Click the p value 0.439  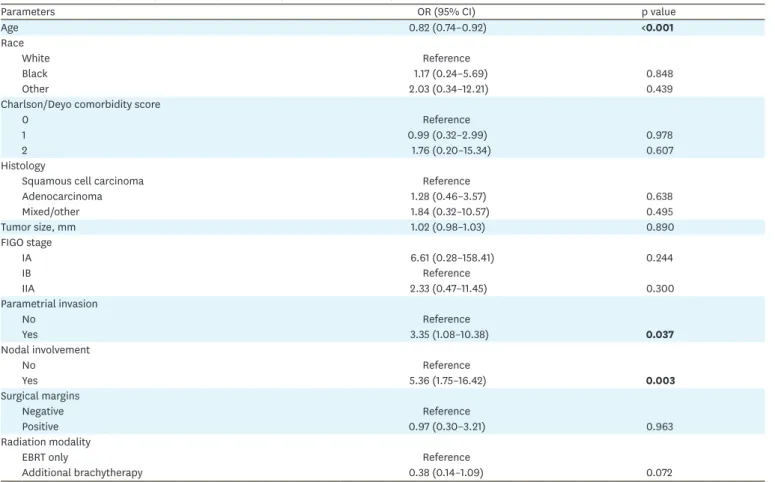coord(660,89)
